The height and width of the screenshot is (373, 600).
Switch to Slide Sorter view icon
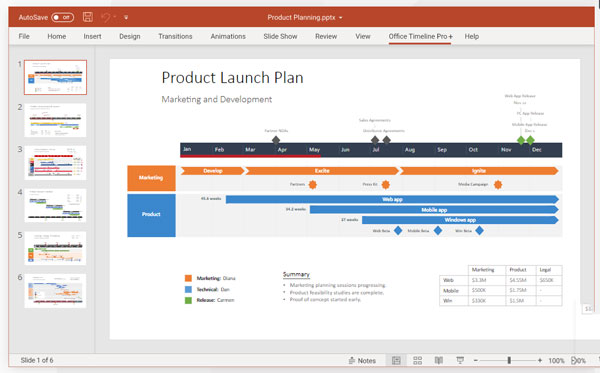(x=417, y=360)
